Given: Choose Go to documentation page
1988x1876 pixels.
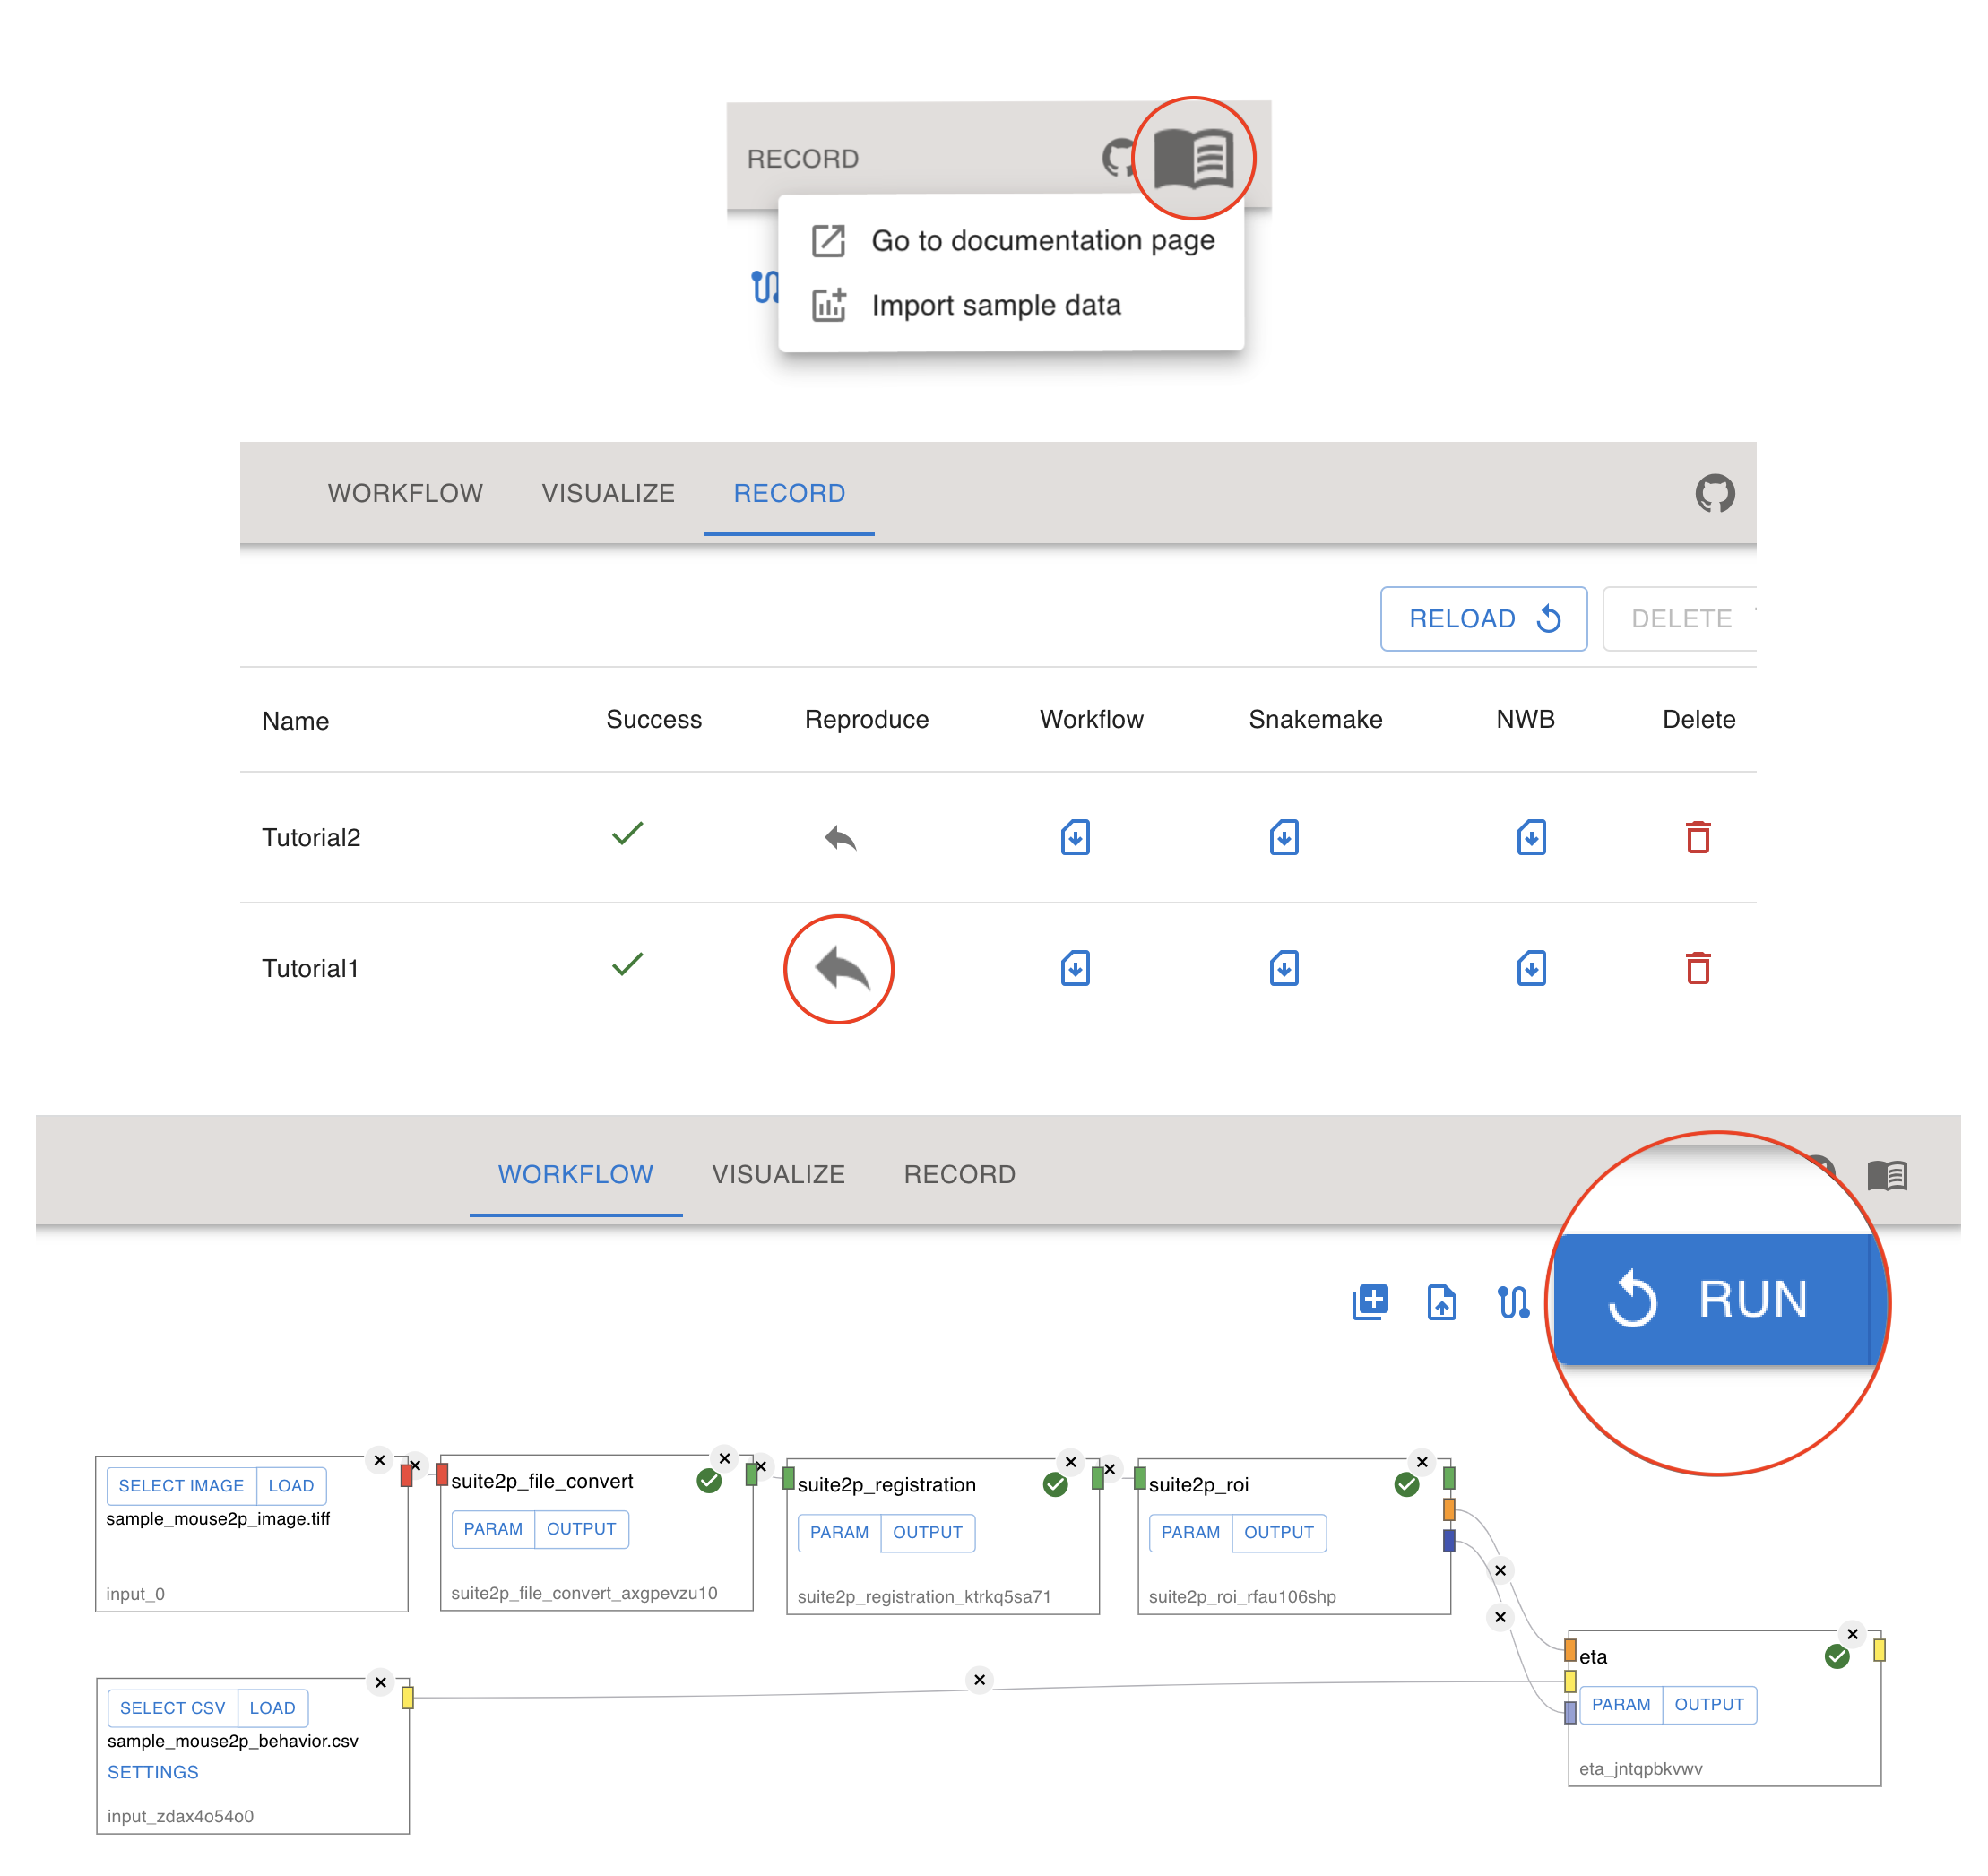Looking at the screenshot, I should 1011,240.
